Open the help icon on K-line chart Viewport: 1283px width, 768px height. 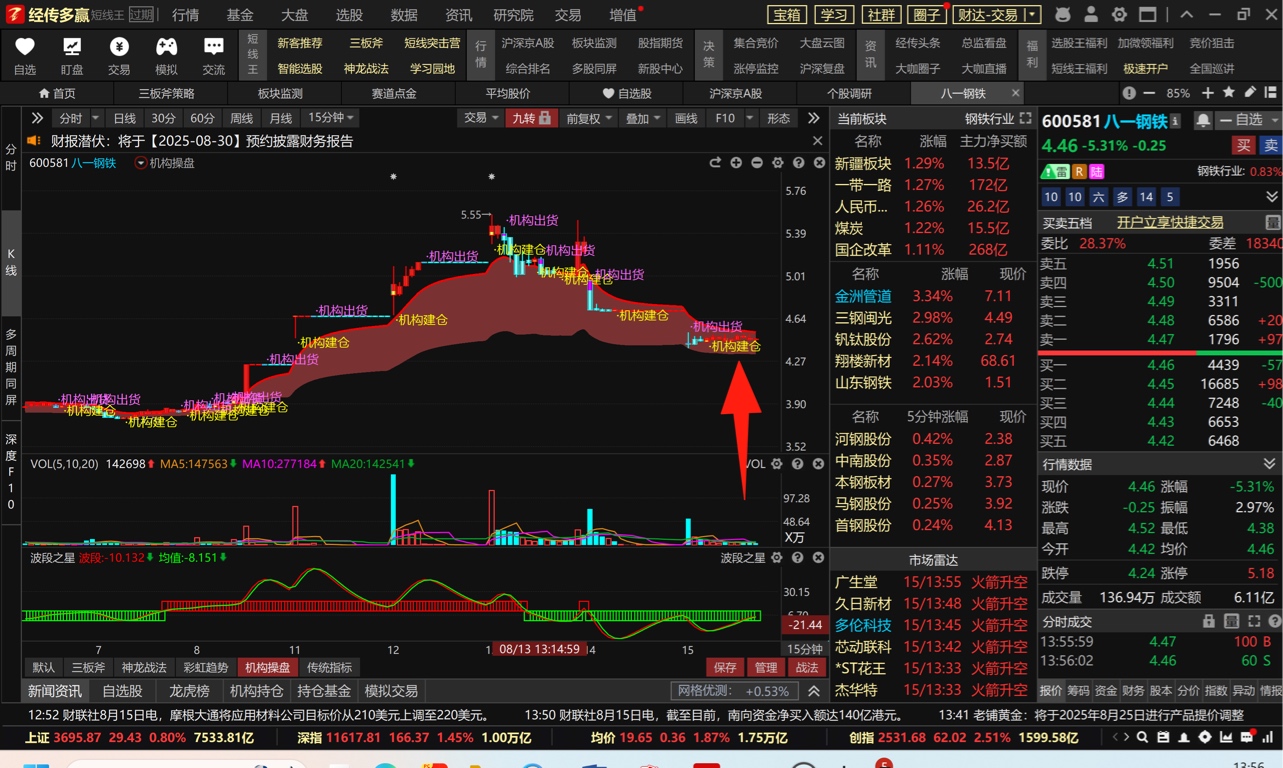click(798, 162)
